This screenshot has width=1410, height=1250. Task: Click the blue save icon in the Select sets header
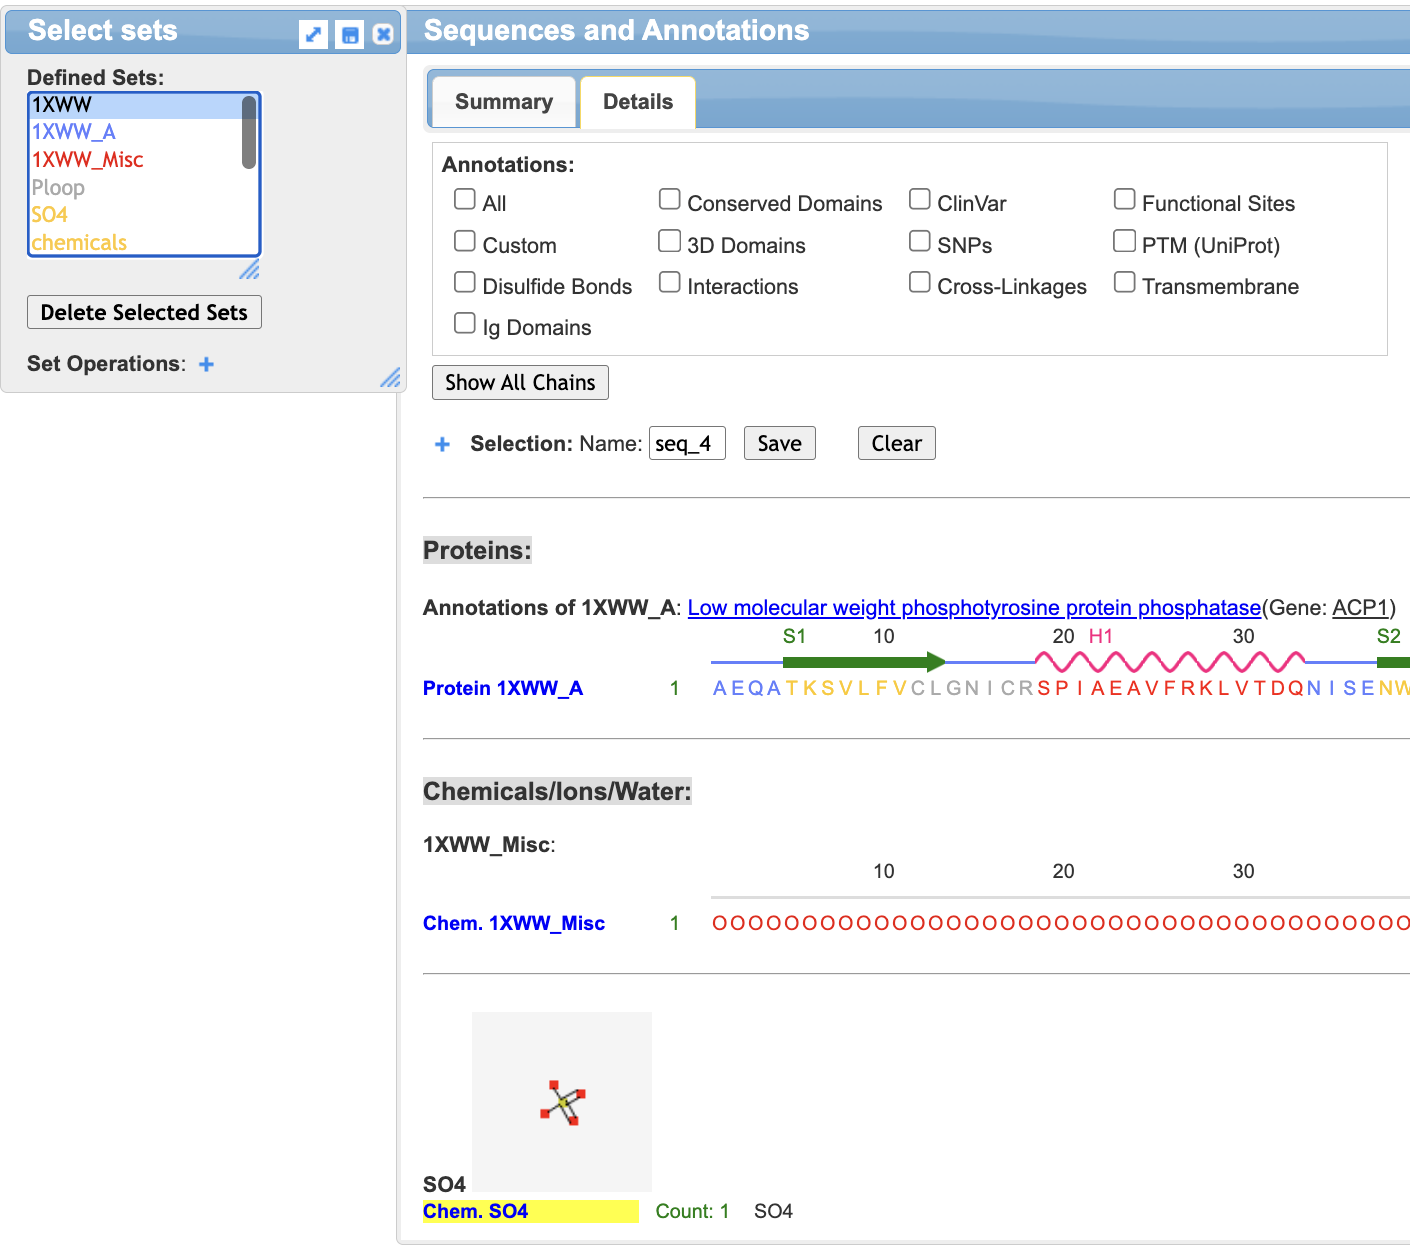[349, 35]
